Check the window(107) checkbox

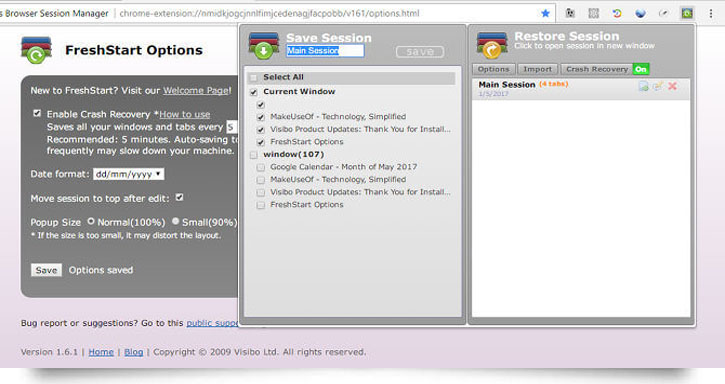pos(253,155)
